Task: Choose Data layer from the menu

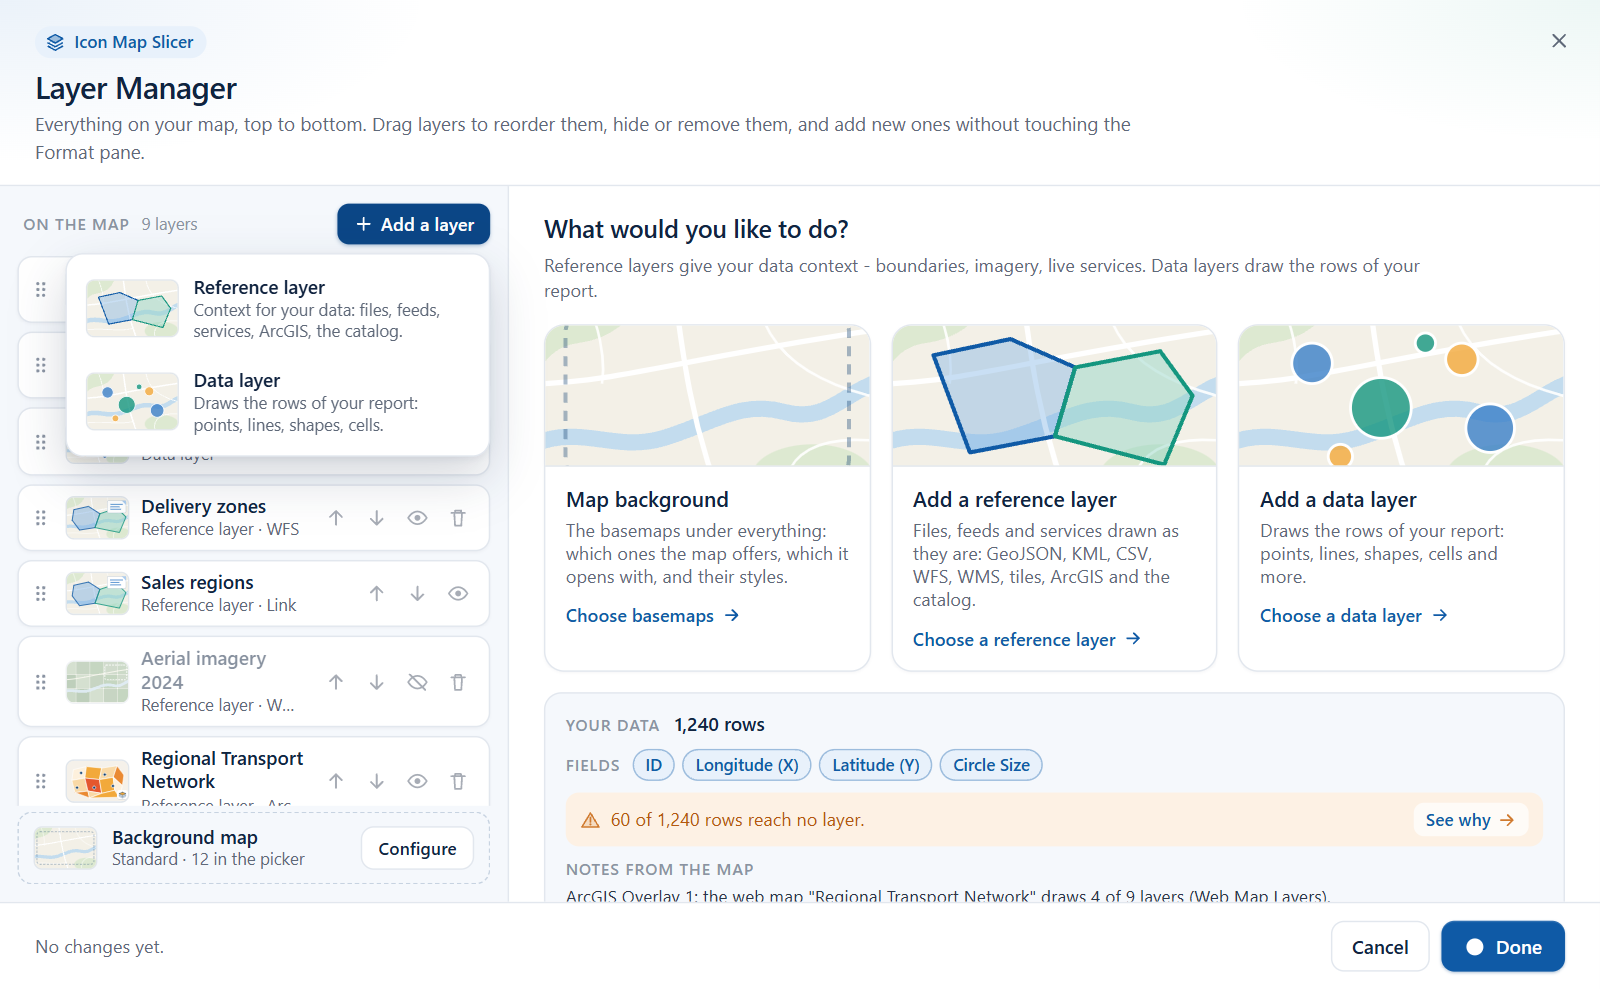Action: click(278, 402)
